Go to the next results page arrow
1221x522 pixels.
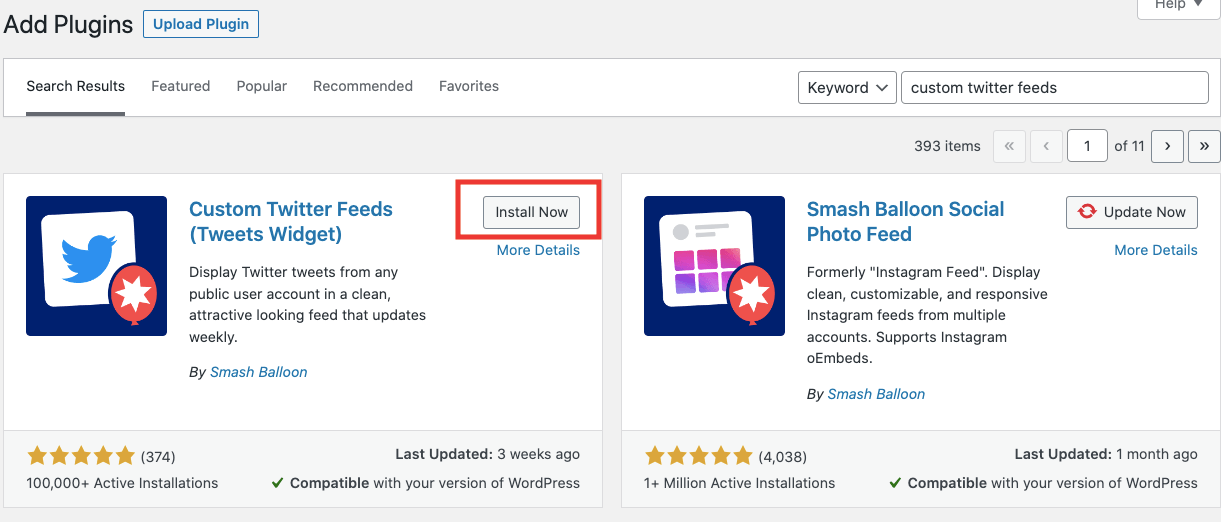(1167, 146)
